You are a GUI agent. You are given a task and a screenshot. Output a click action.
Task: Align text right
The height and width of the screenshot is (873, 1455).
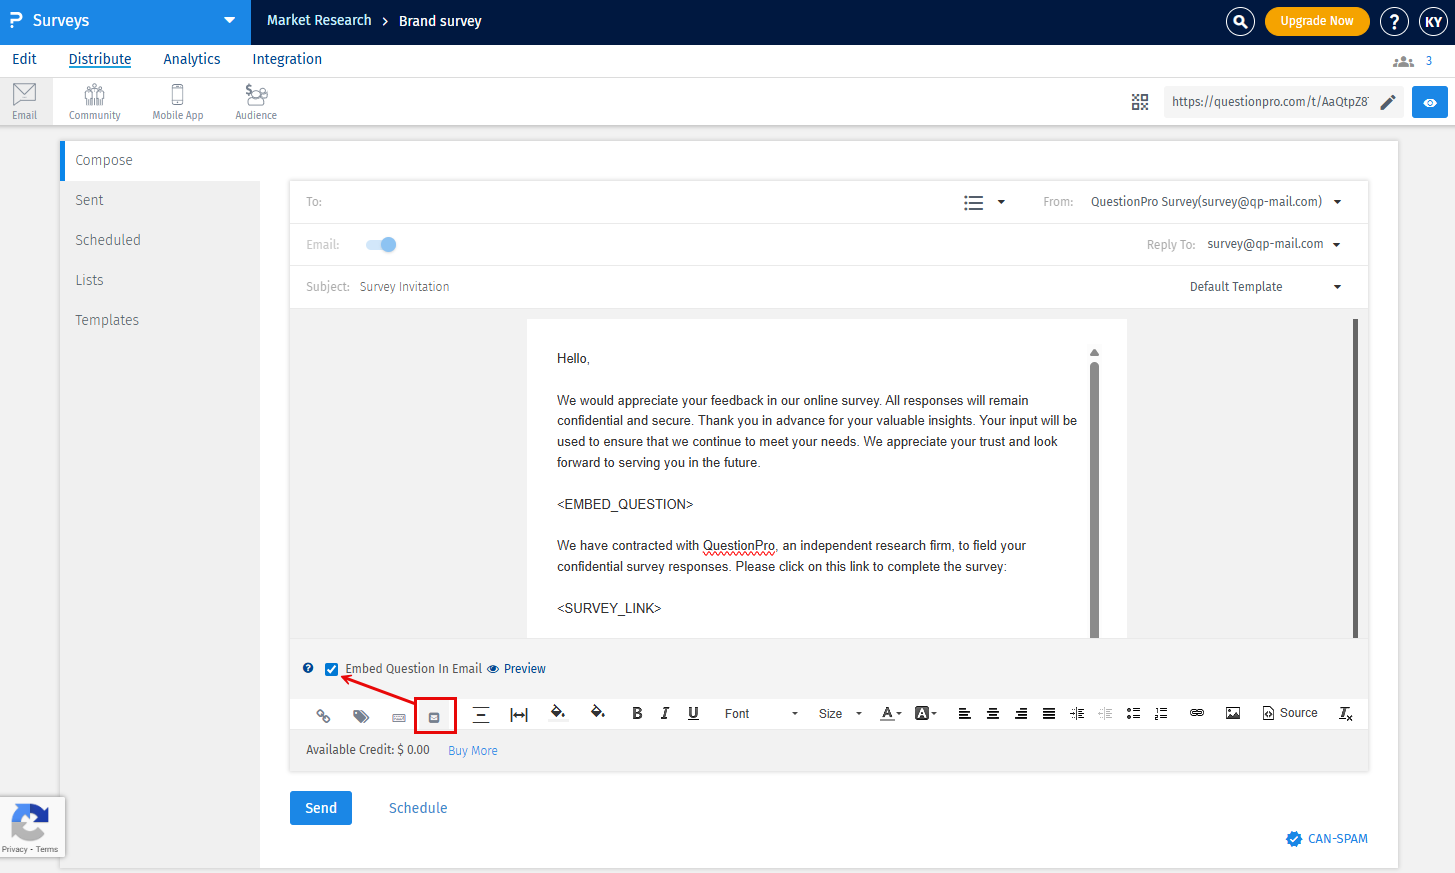pos(1021,713)
